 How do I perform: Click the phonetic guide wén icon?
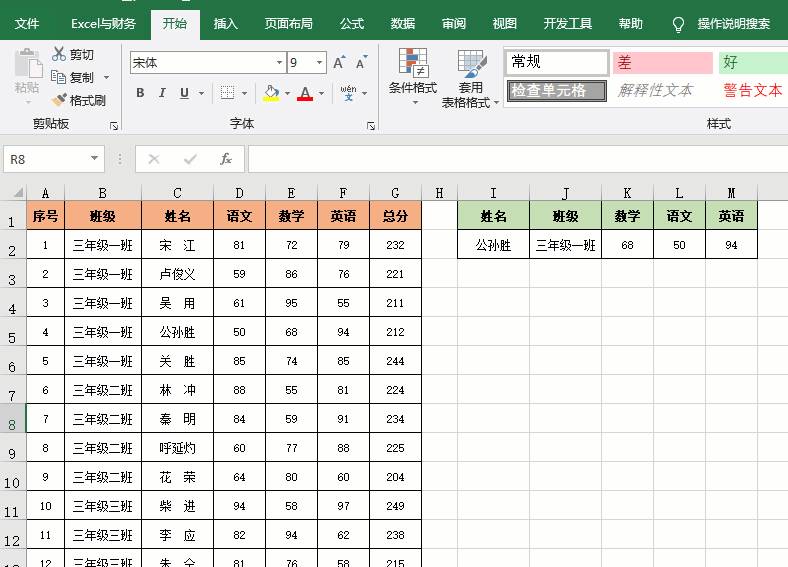point(348,93)
